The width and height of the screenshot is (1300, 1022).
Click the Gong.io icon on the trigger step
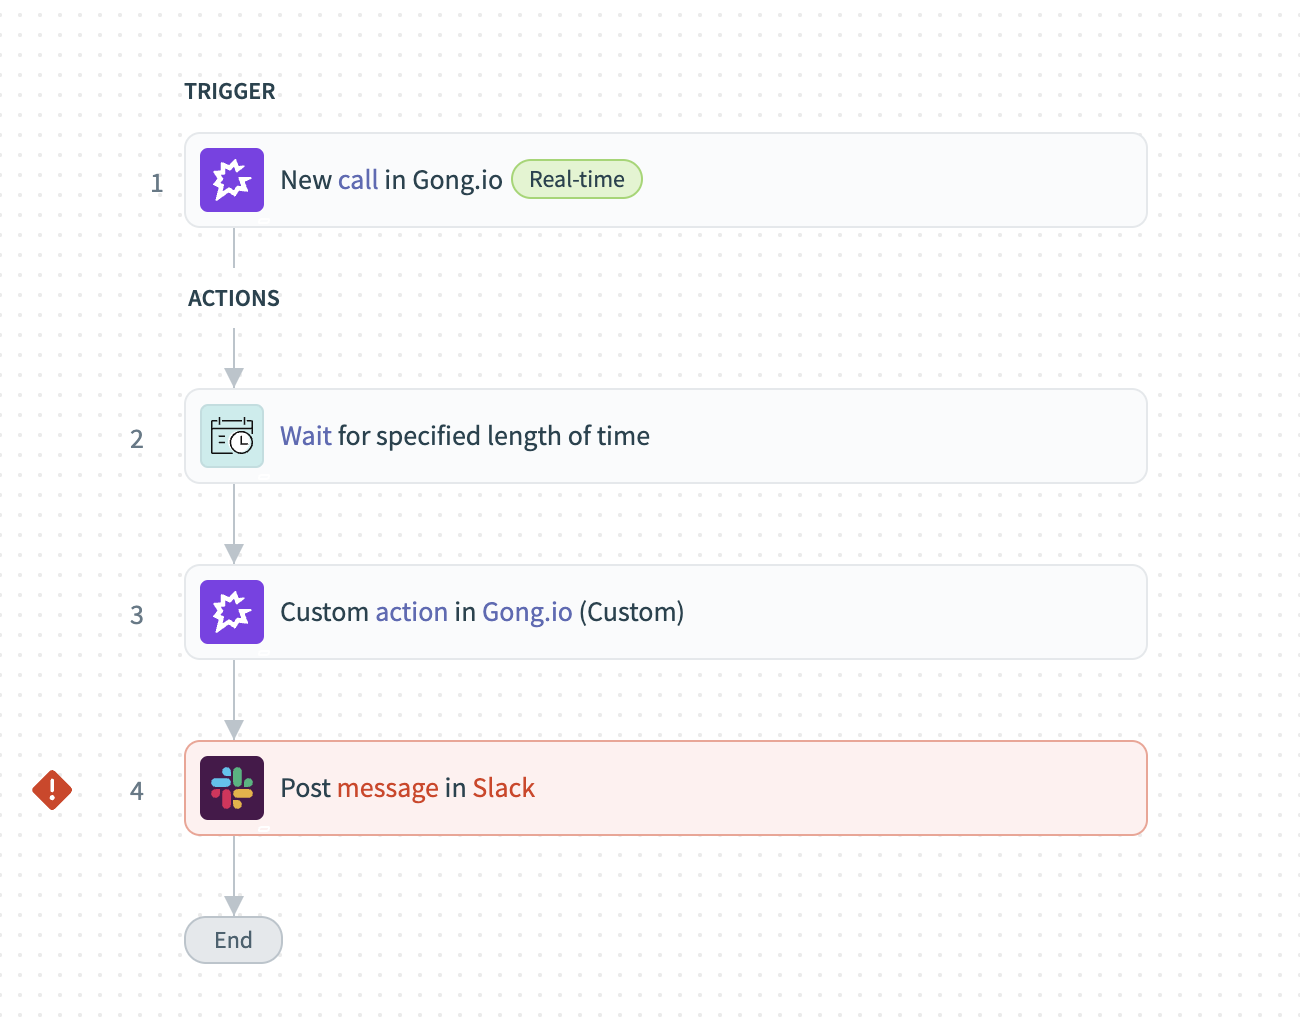(232, 180)
